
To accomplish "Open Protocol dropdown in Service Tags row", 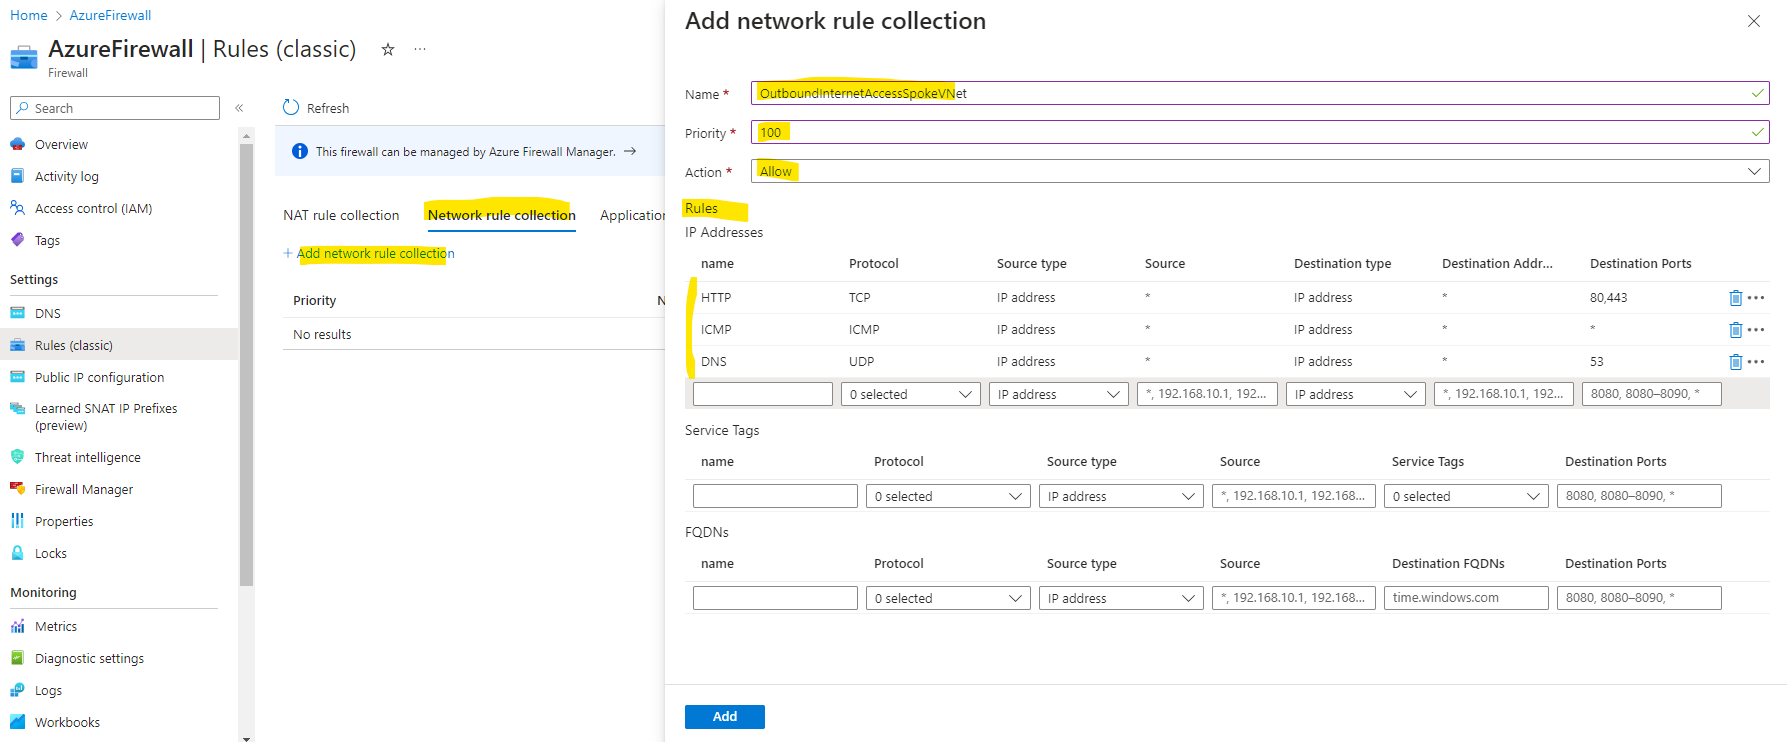I will (948, 496).
